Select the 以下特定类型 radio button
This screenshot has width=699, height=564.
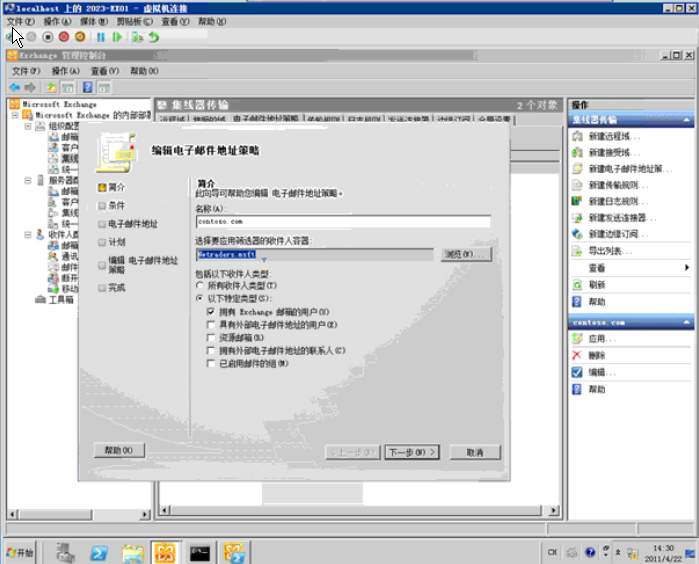tap(200, 298)
